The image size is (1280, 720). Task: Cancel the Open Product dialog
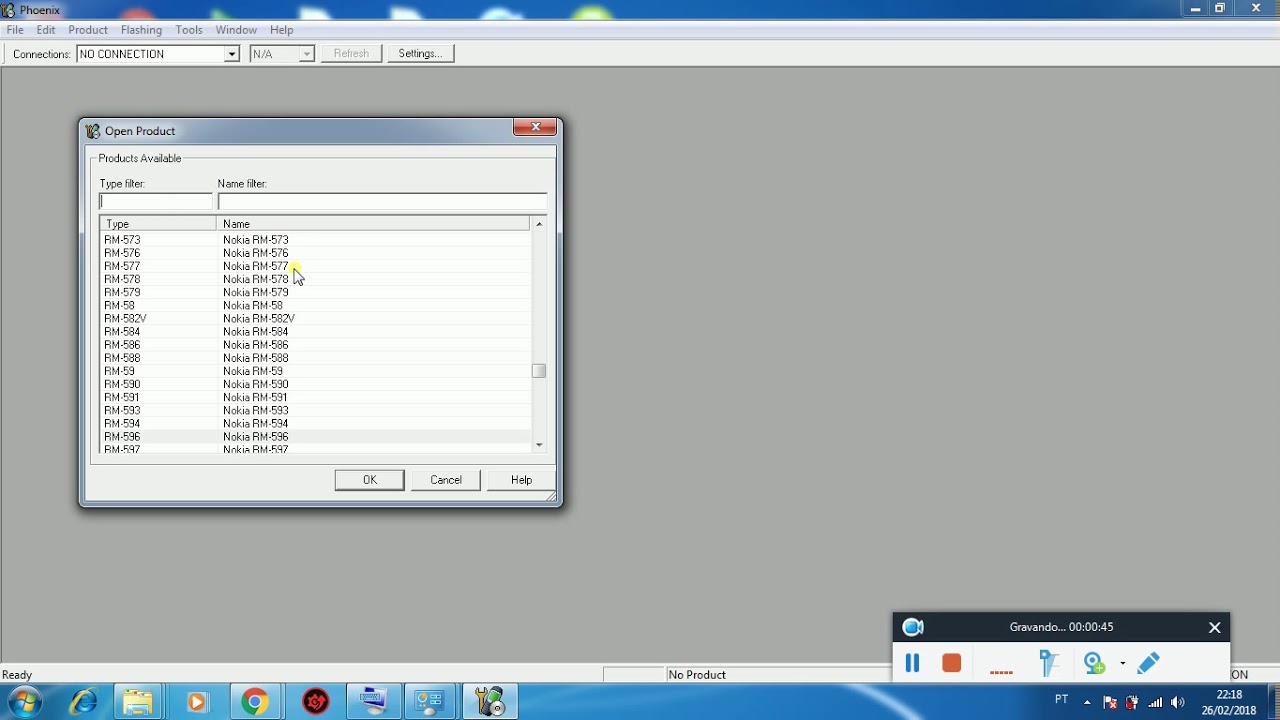tap(446, 480)
